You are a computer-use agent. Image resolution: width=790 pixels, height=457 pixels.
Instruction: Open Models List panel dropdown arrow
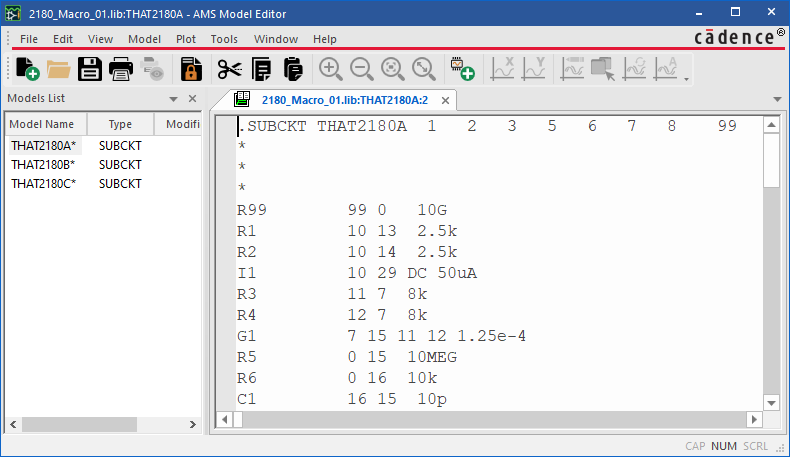click(173, 99)
